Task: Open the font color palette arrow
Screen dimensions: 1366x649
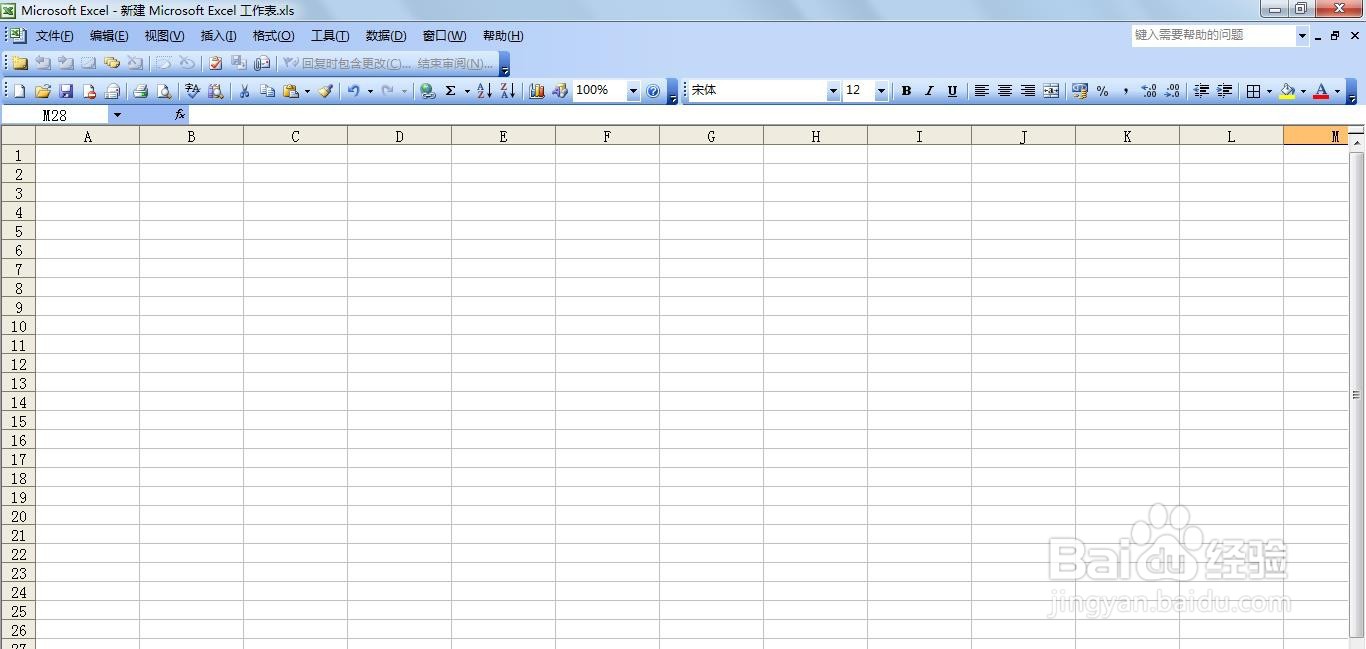Action: pyautogui.click(x=1337, y=91)
